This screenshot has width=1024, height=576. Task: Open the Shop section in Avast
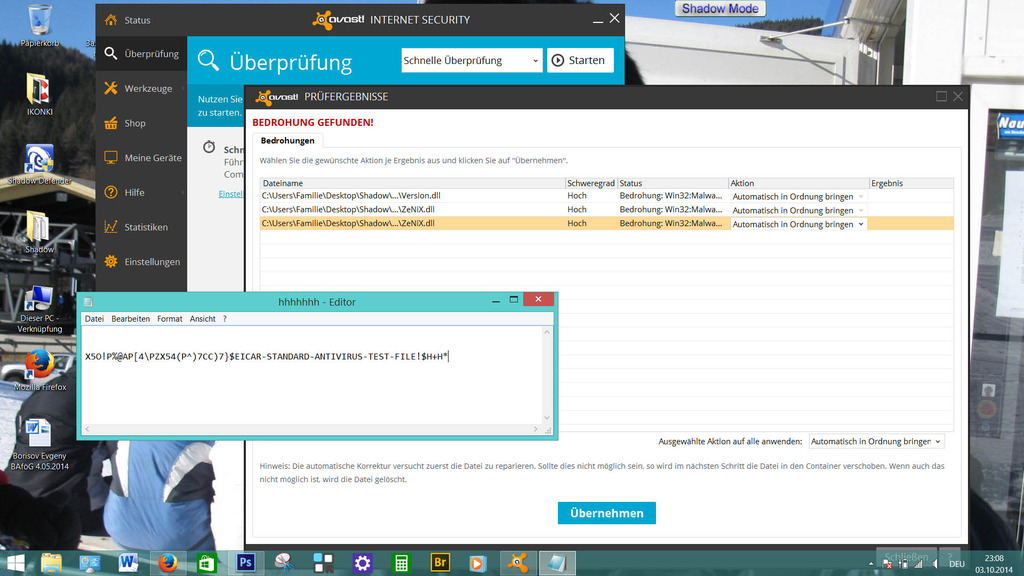pos(141,123)
